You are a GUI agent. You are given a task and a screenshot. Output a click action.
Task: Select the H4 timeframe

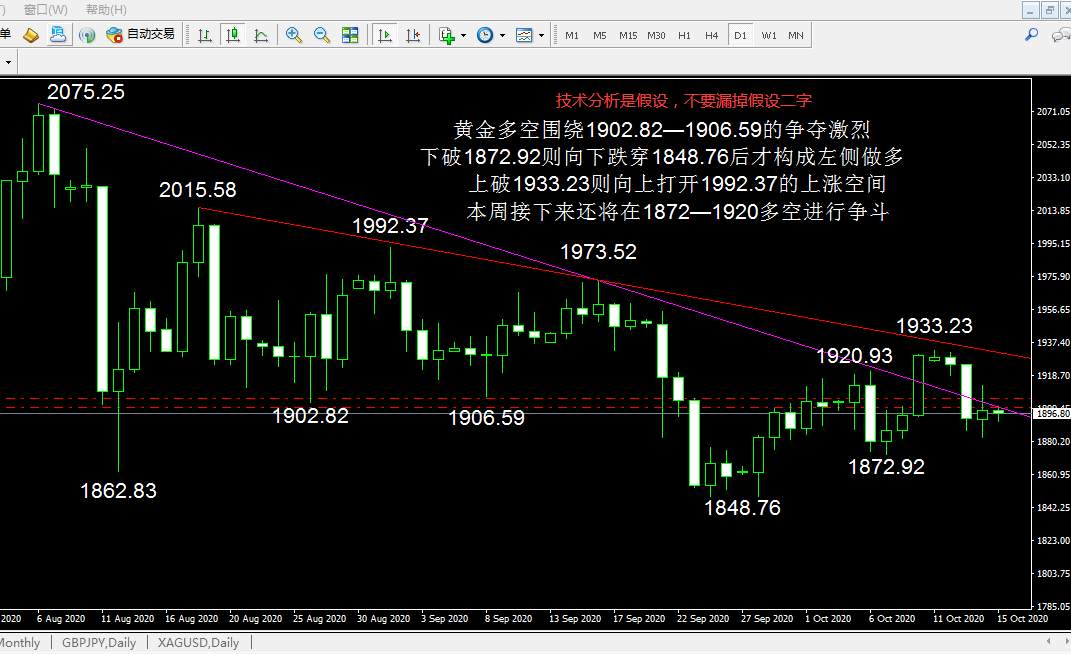[x=712, y=36]
